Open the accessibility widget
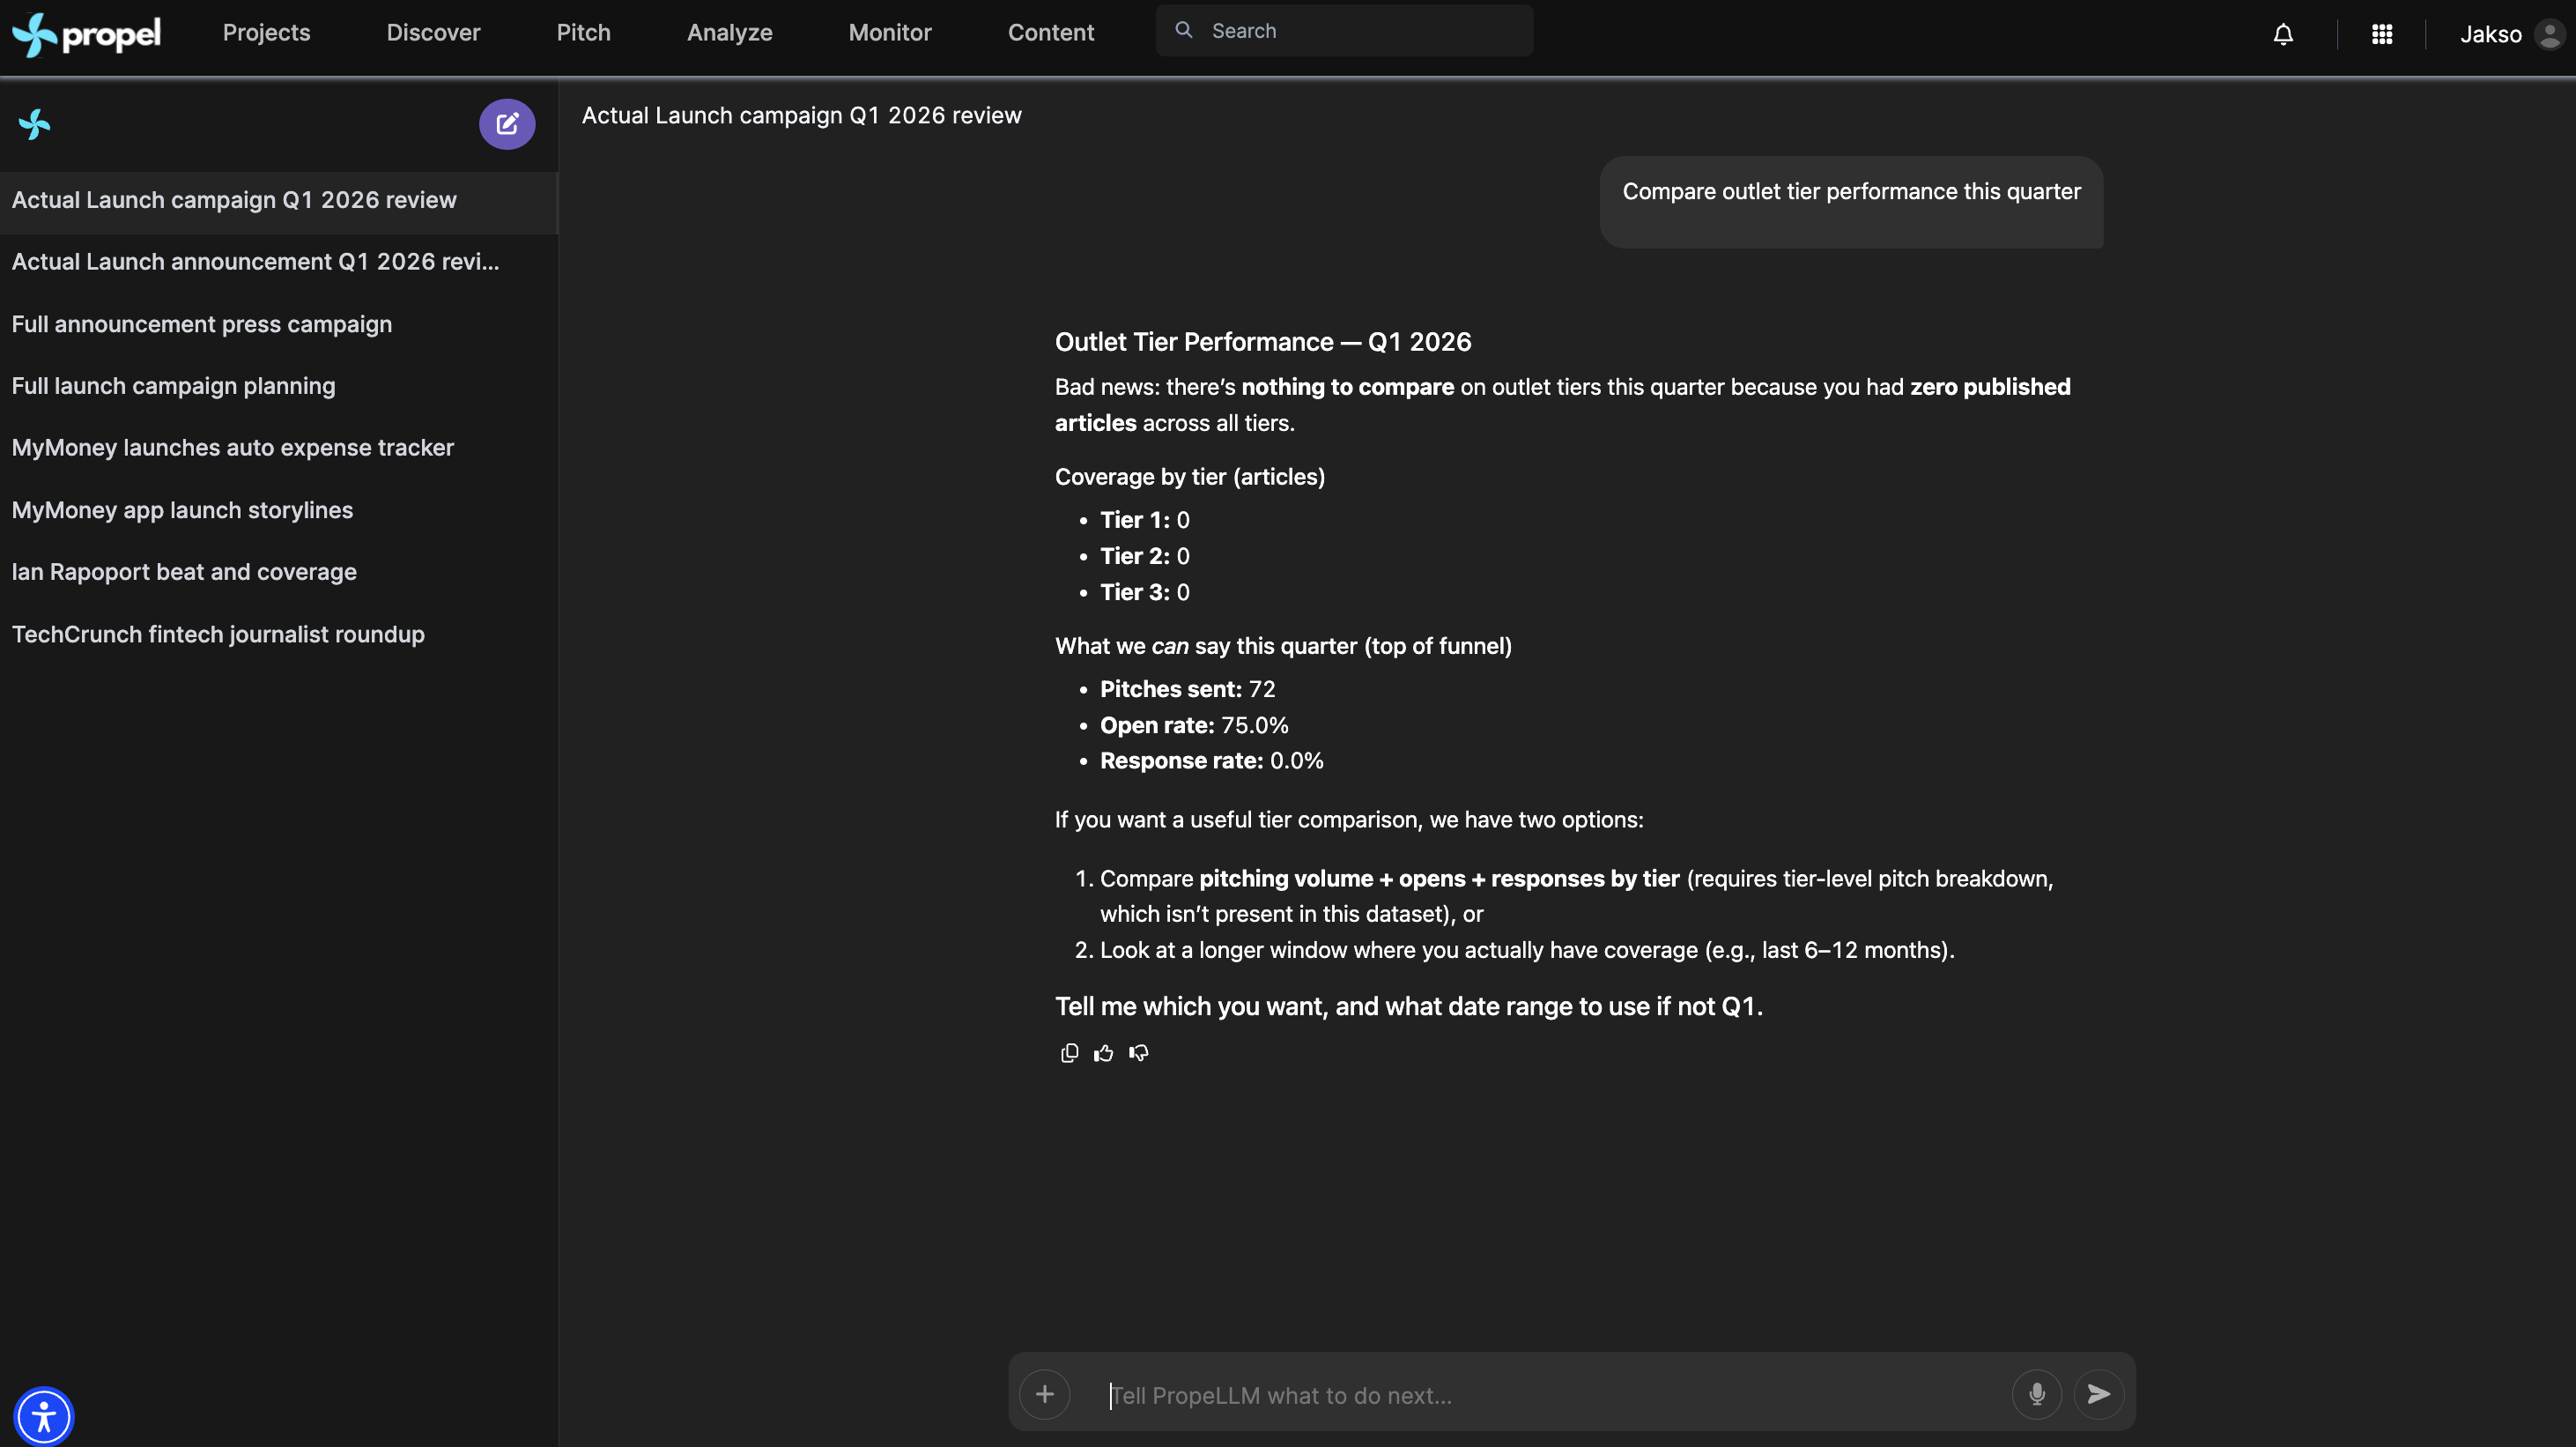The image size is (2576, 1447). tap(44, 1416)
